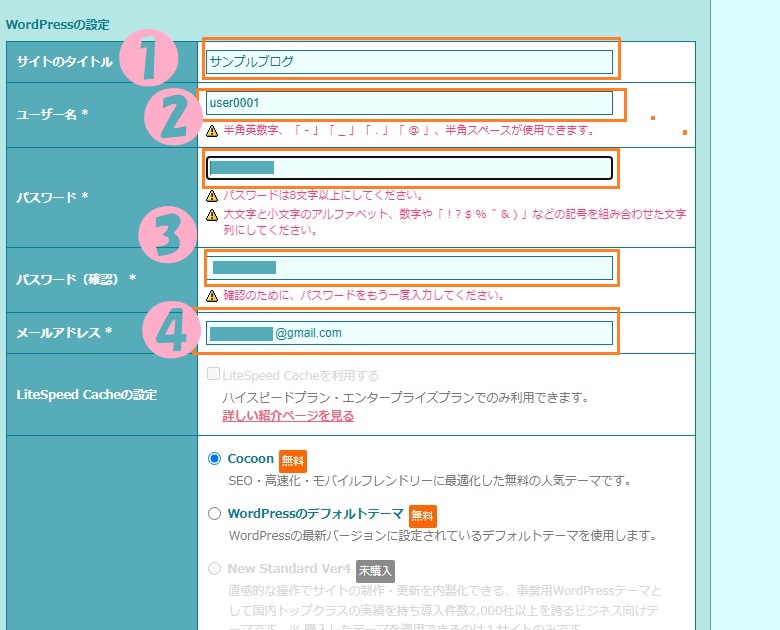Screen dimensions: 780x630
Task: Select the New Standard Ver4 radio button
Action: coord(214,568)
